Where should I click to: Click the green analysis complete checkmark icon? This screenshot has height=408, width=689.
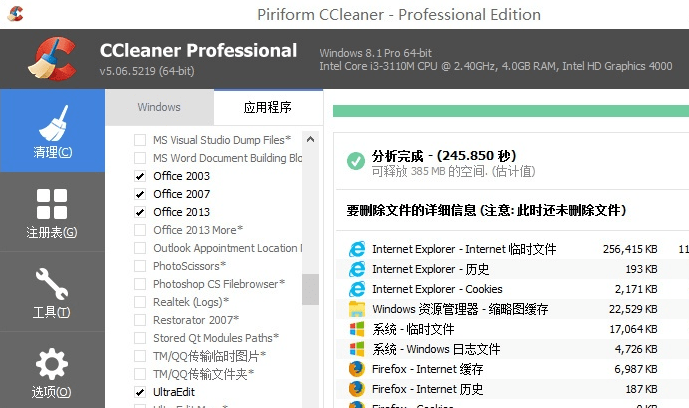coord(355,161)
